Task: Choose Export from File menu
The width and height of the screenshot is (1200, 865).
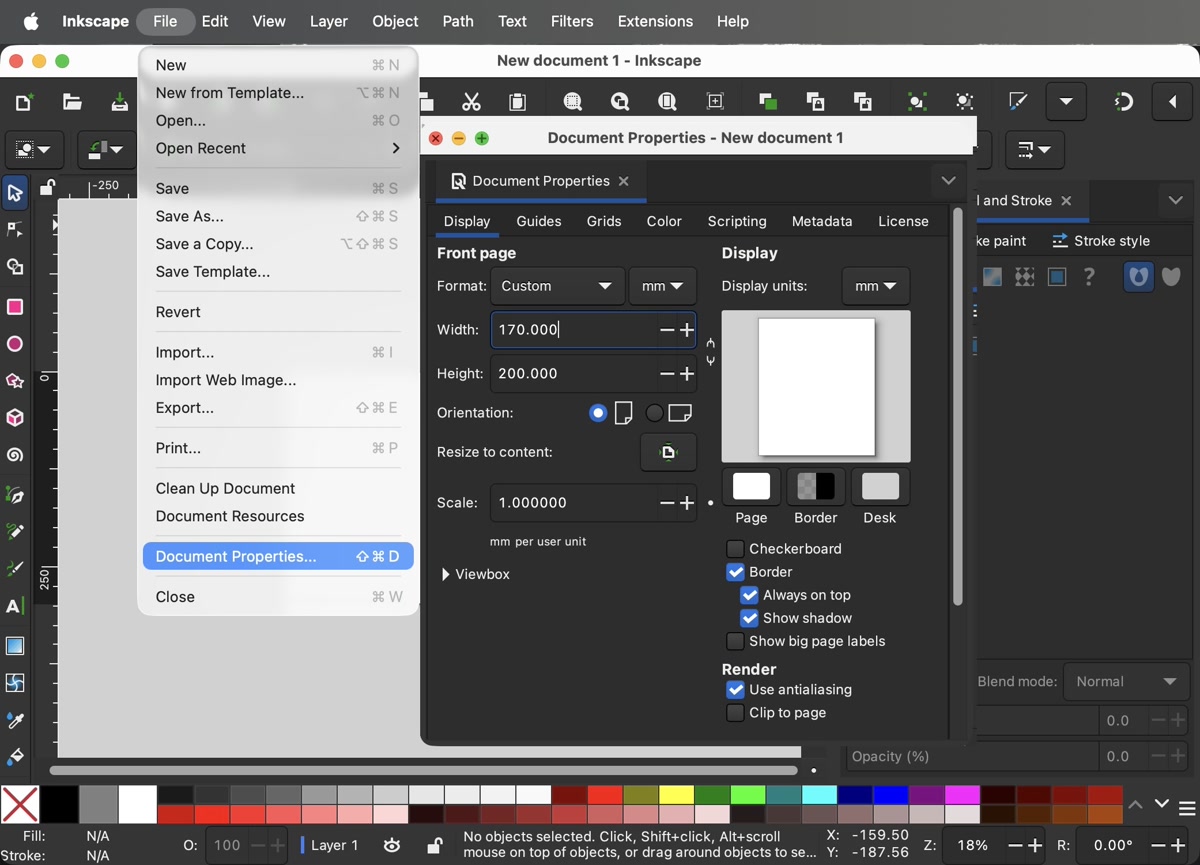Action: 278,408
